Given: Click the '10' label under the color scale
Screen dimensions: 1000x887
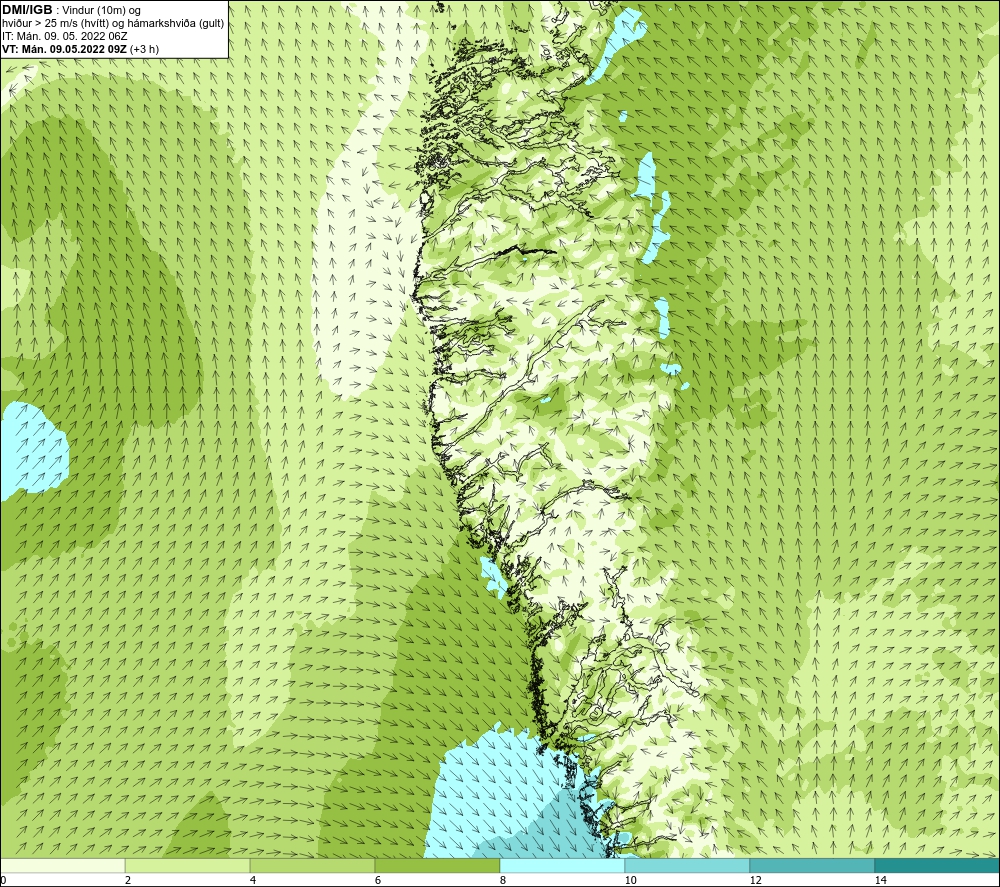Looking at the screenshot, I should point(631,880).
